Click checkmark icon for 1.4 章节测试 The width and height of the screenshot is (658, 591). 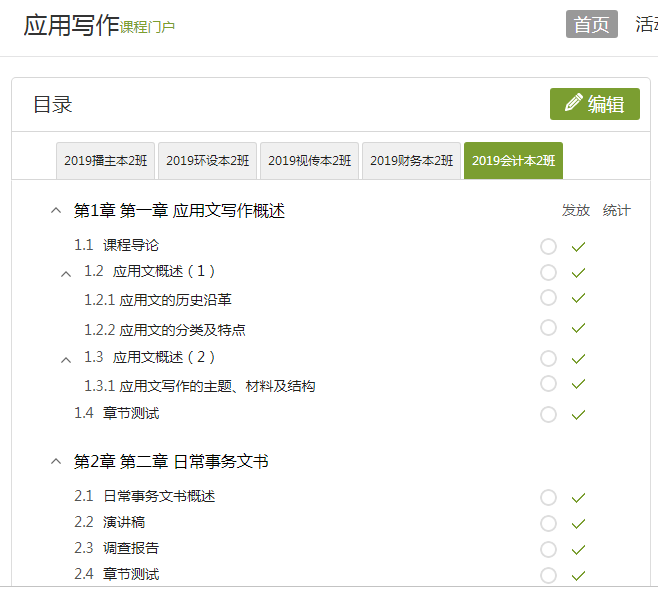pyautogui.click(x=578, y=415)
